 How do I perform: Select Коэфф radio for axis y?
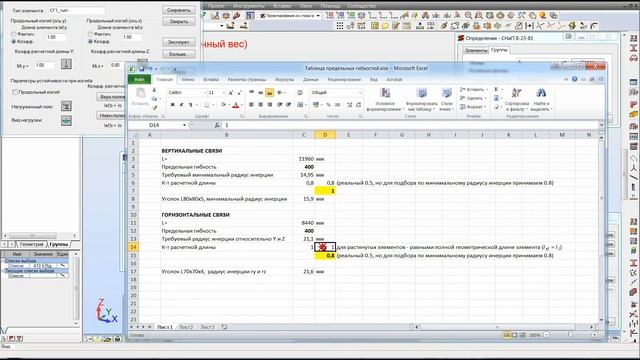pyautogui.click(x=14, y=41)
